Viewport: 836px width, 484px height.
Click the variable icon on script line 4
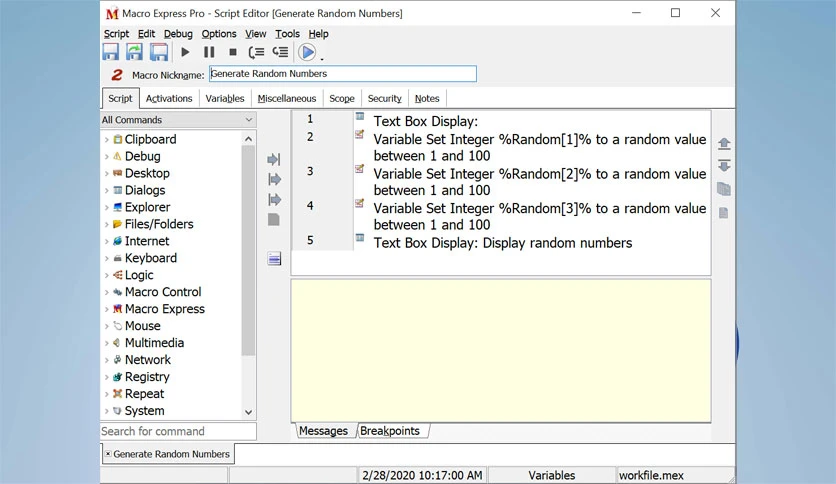(x=360, y=204)
